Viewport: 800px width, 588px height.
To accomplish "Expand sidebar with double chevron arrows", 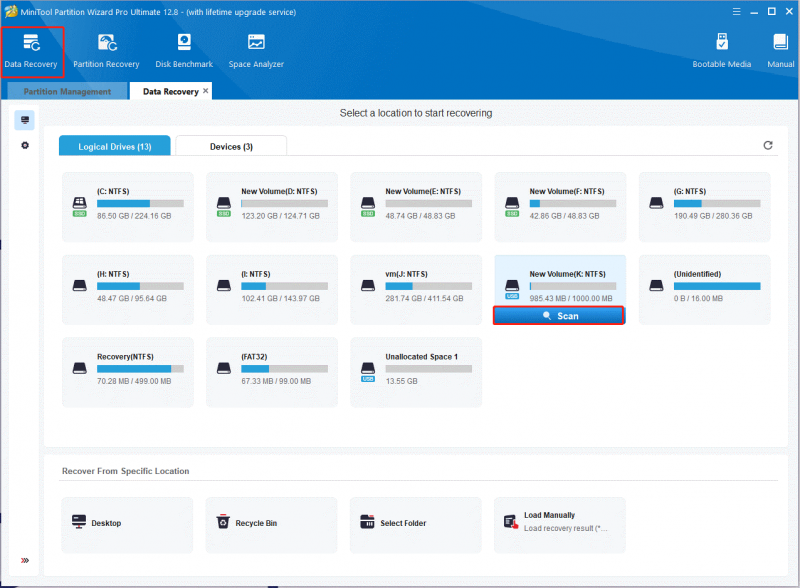I will click(24, 560).
